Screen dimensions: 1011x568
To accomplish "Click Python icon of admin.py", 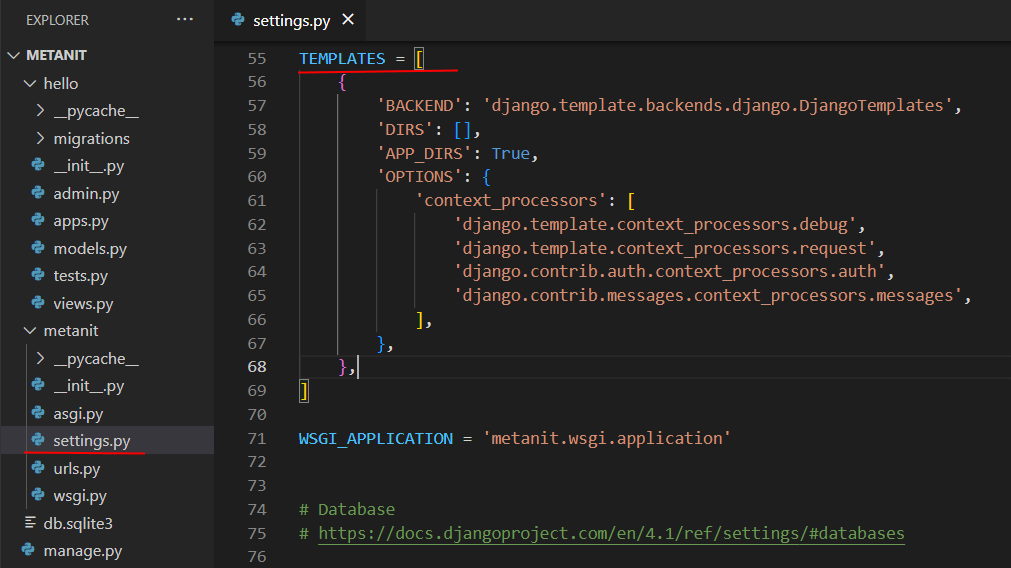I will click(38, 193).
